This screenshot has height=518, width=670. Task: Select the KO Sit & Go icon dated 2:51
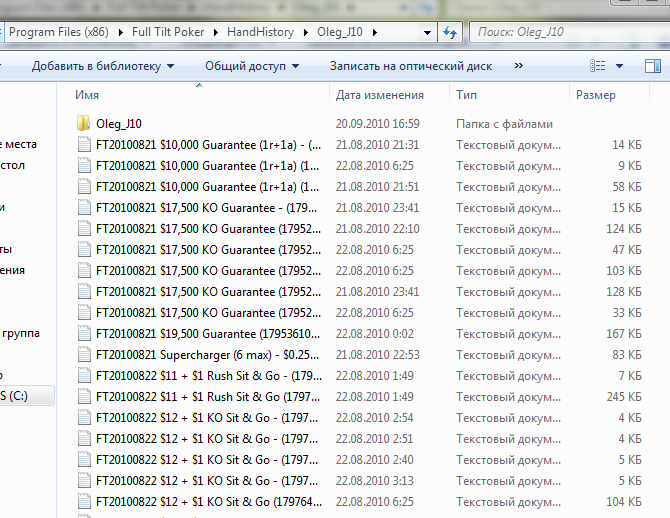pyautogui.click(x=84, y=439)
